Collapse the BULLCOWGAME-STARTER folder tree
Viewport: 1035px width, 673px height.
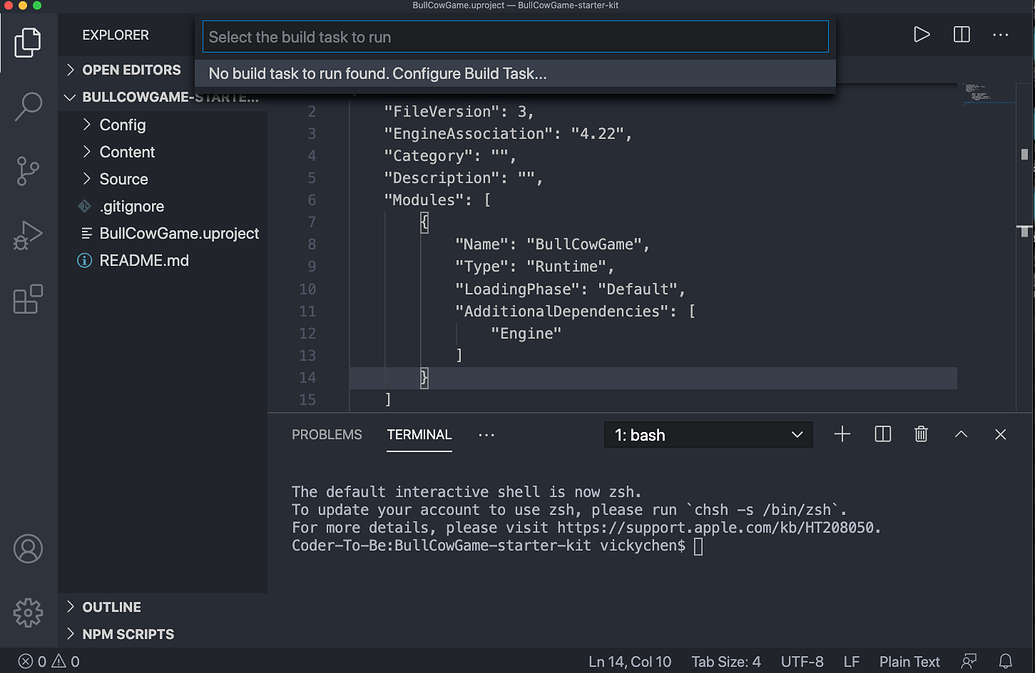click(69, 97)
